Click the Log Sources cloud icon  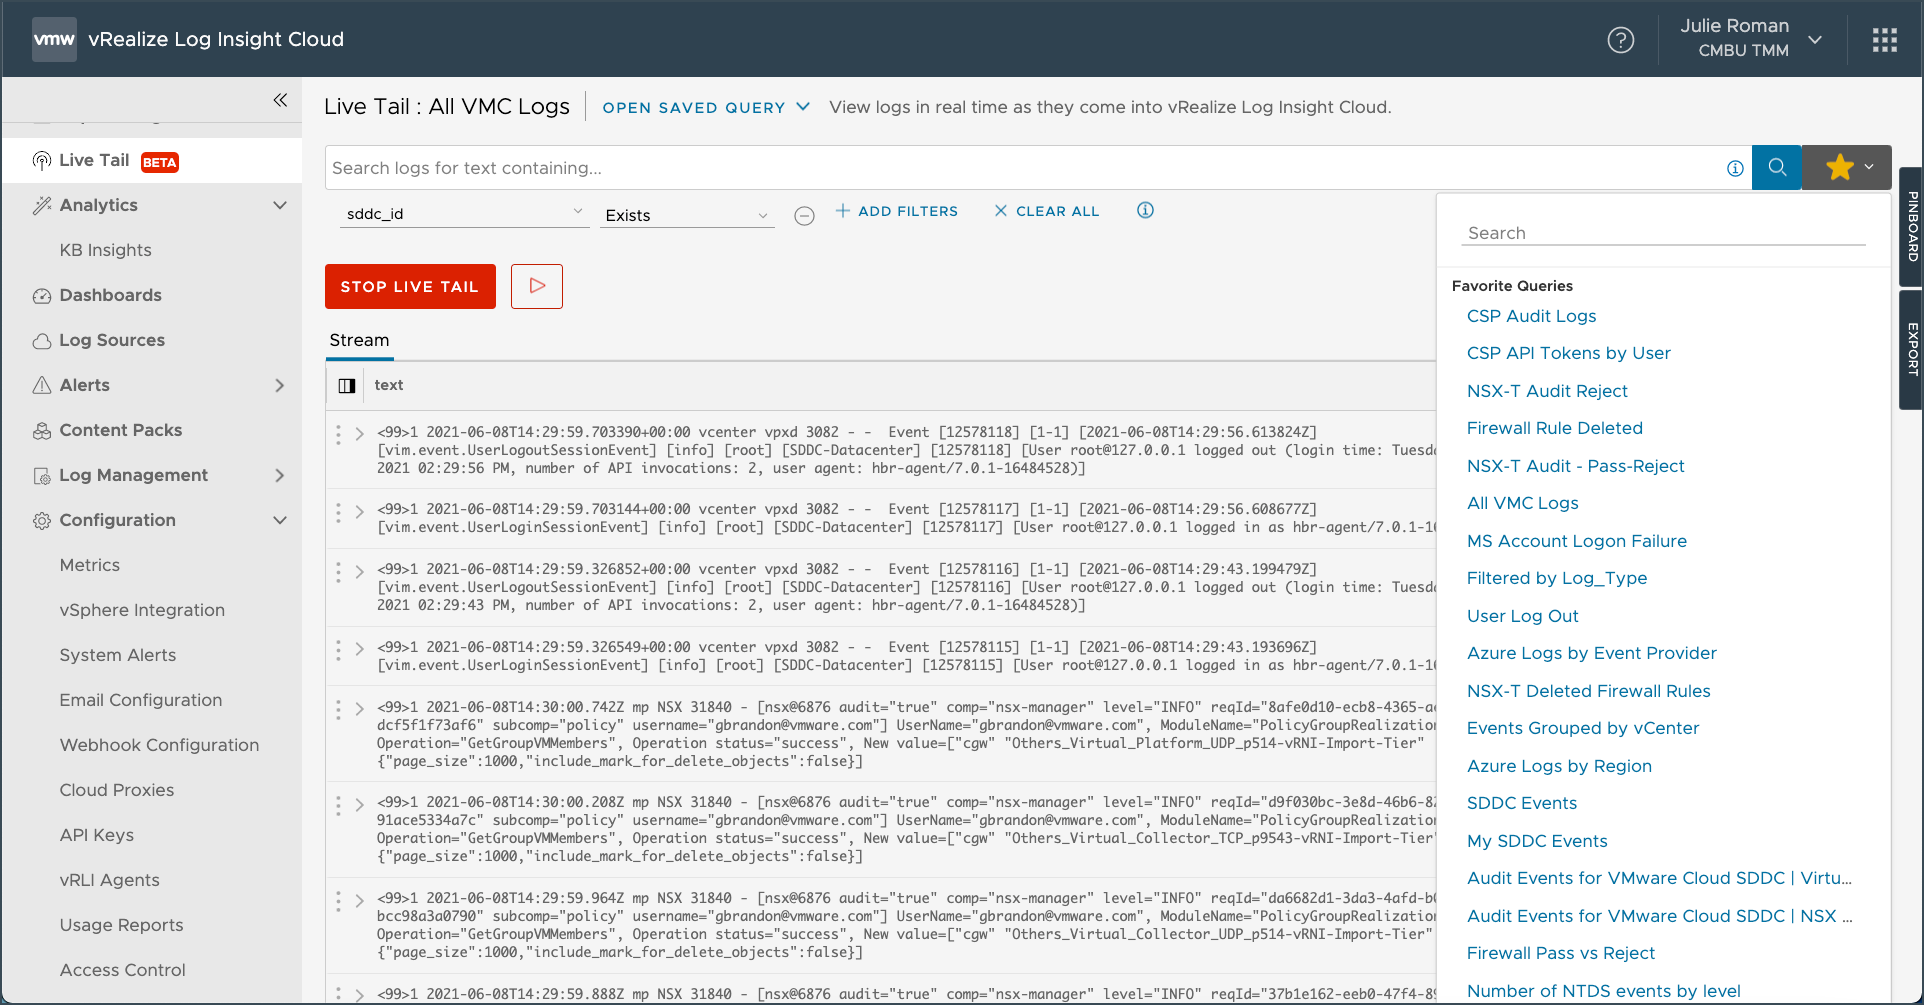click(x=42, y=341)
